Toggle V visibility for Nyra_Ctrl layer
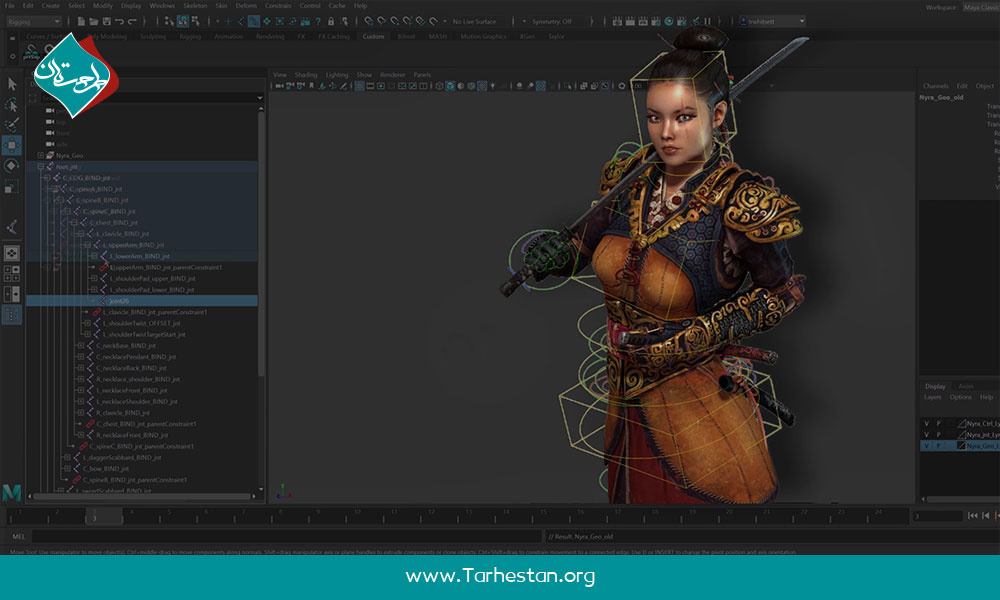 tap(926, 423)
